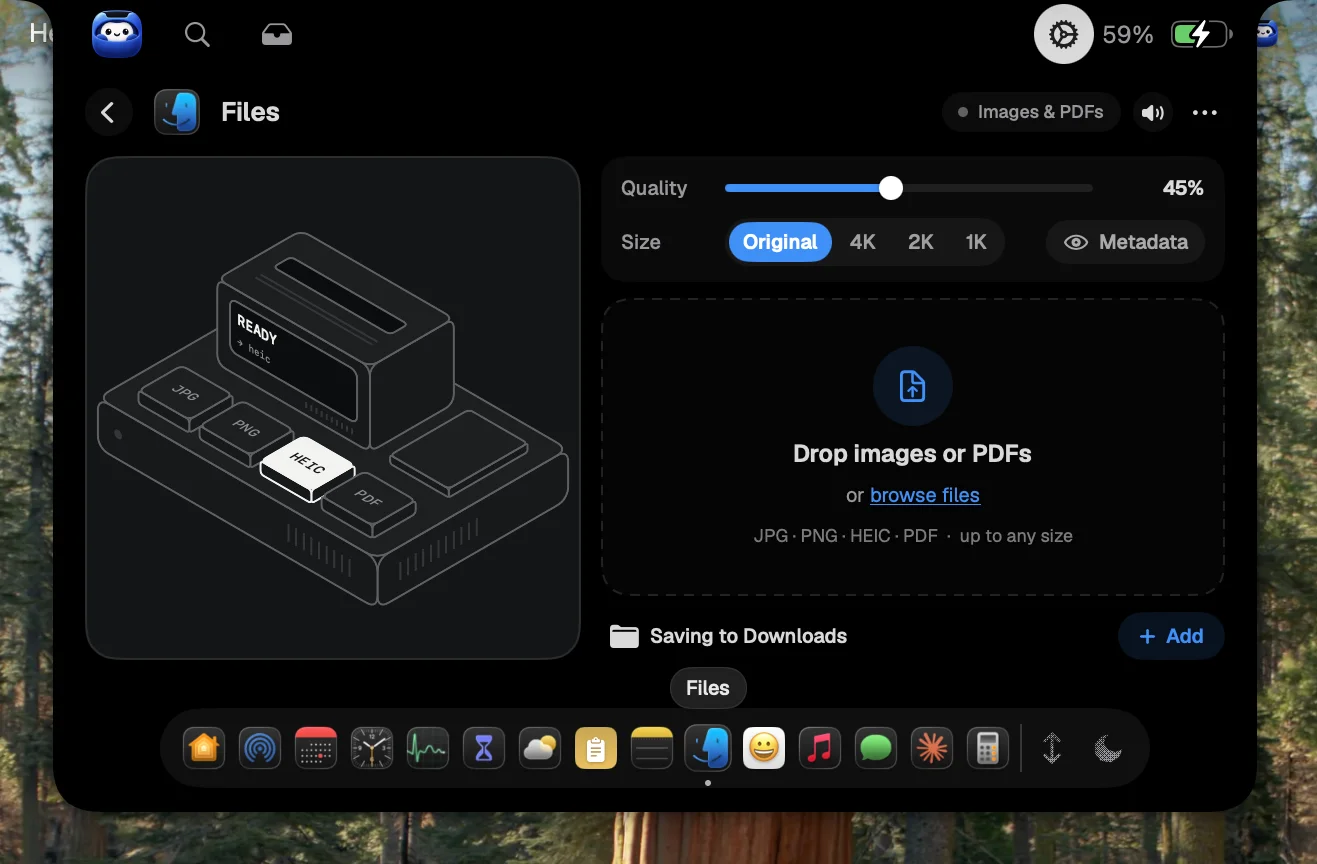This screenshot has width=1317, height=864.
Task: Click the crescent moon icon in dock
Action: [x=1107, y=748]
